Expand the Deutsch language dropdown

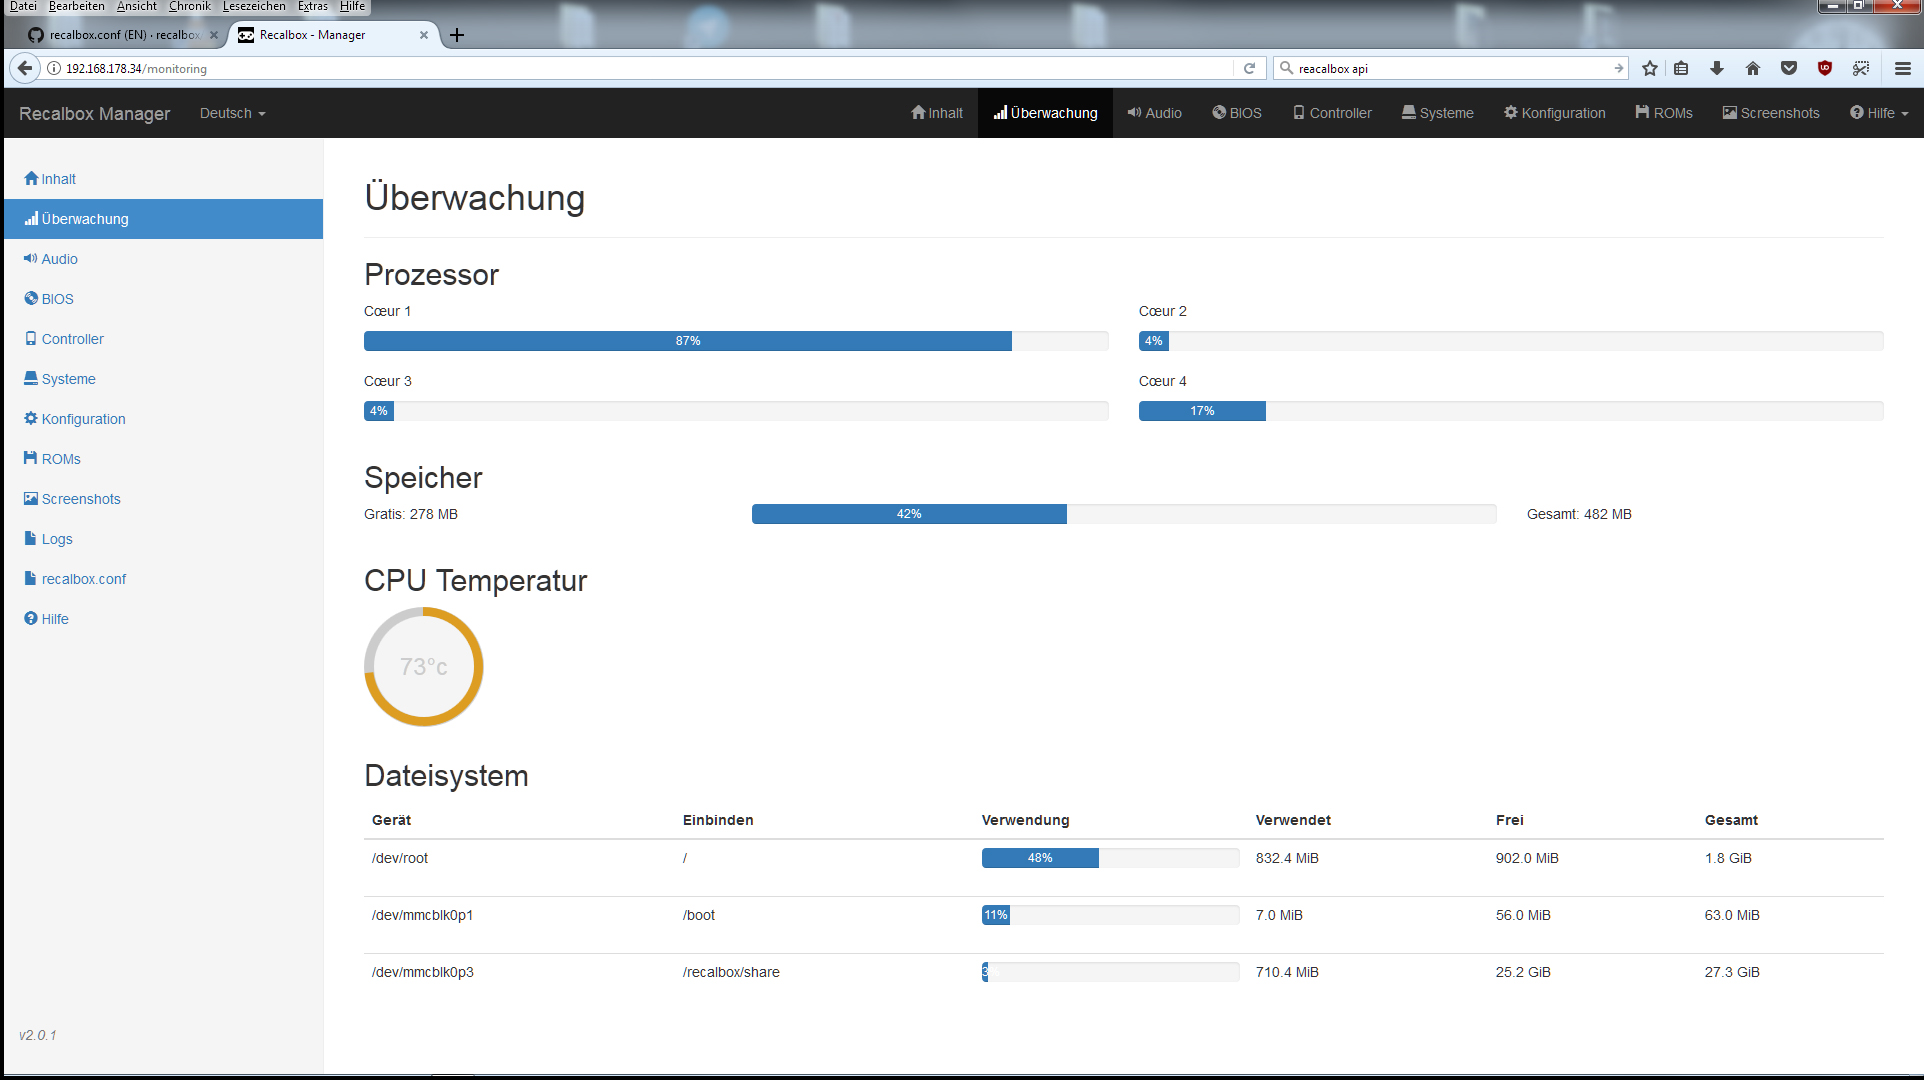[232, 113]
